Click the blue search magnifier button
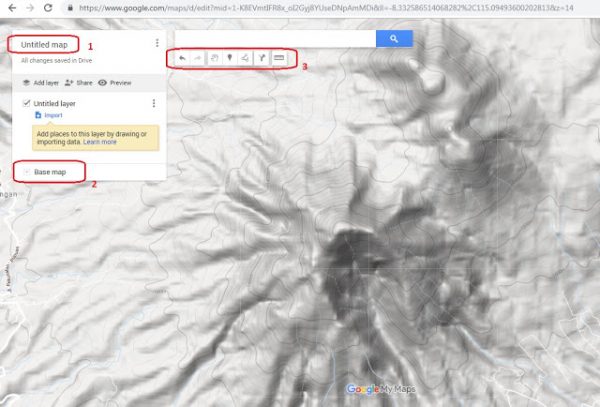The width and height of the screenshot is (600, 407). click(394, 38)
